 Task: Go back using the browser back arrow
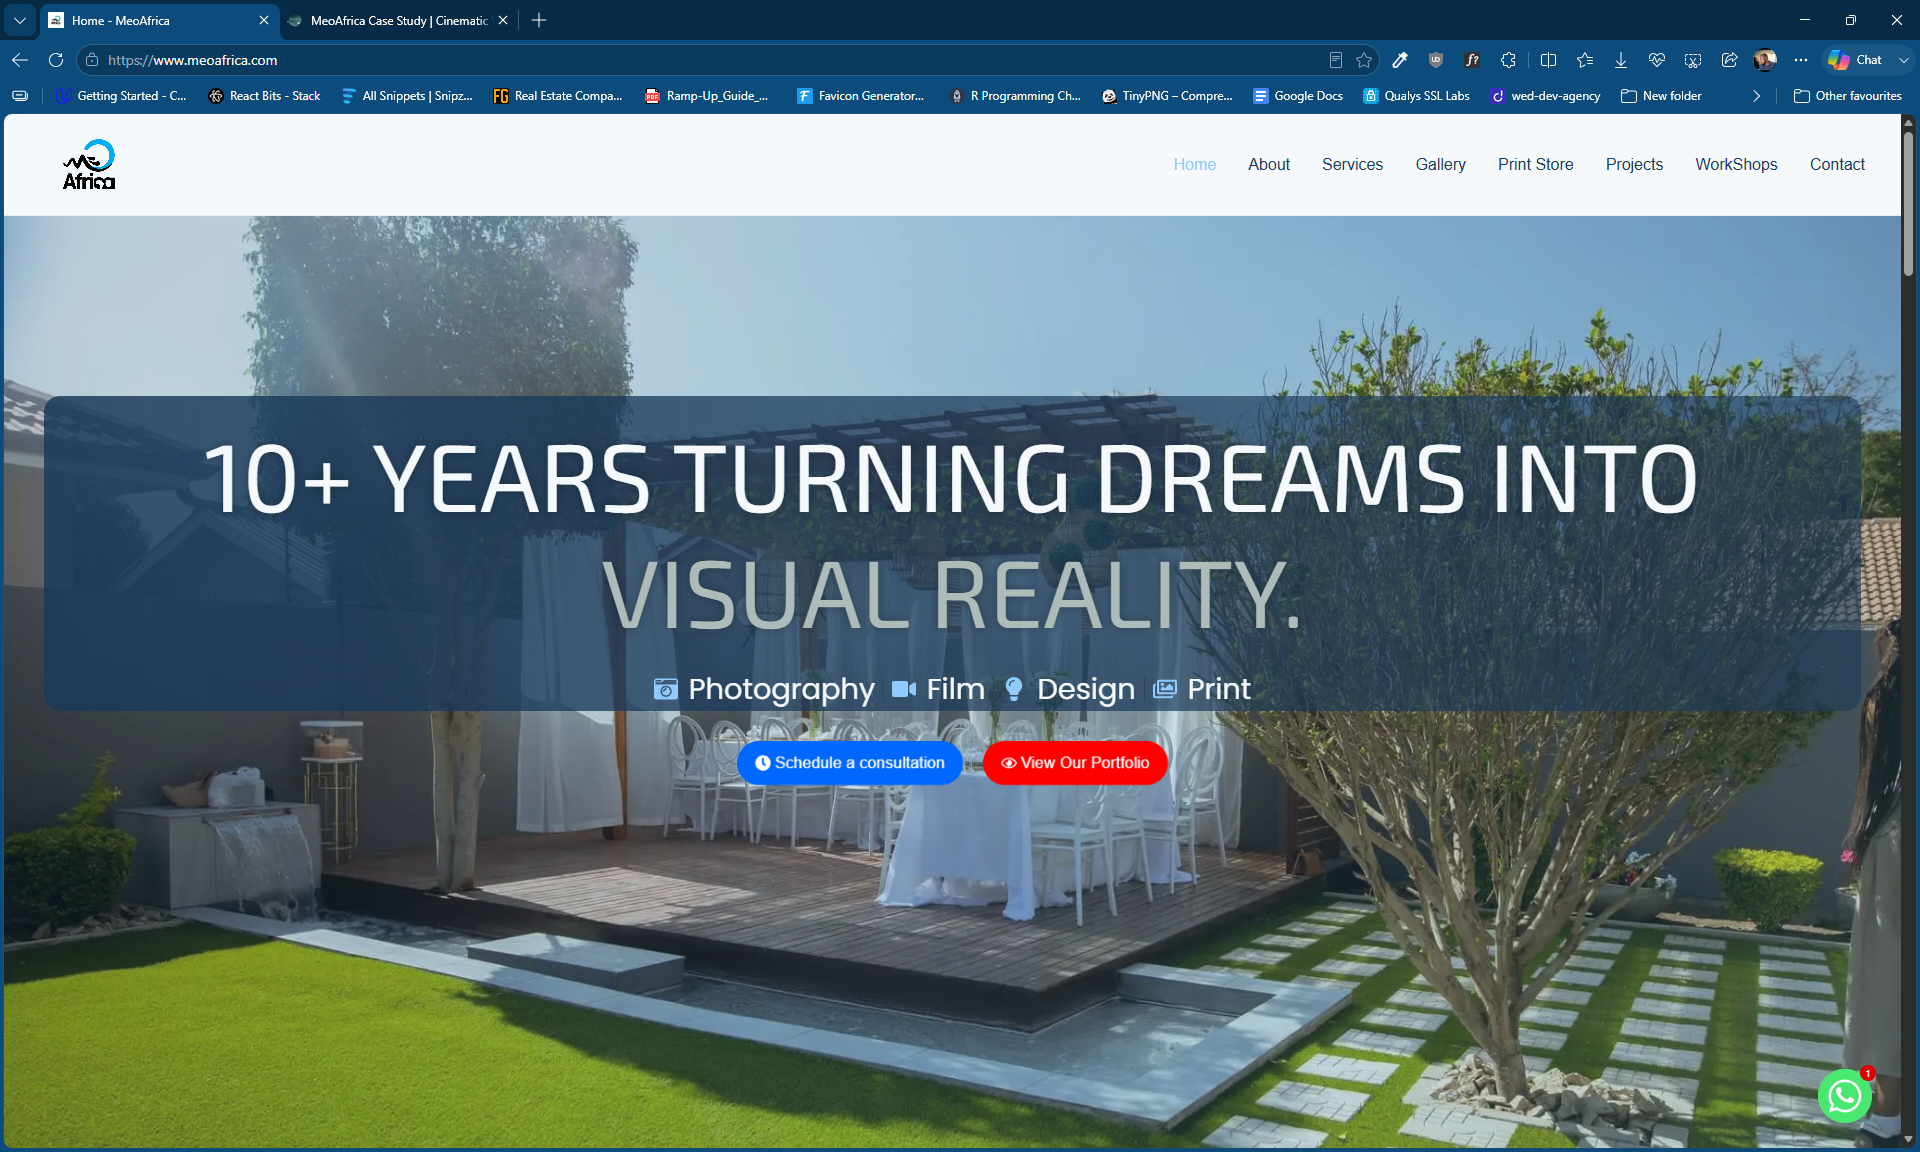coord(20,60)
